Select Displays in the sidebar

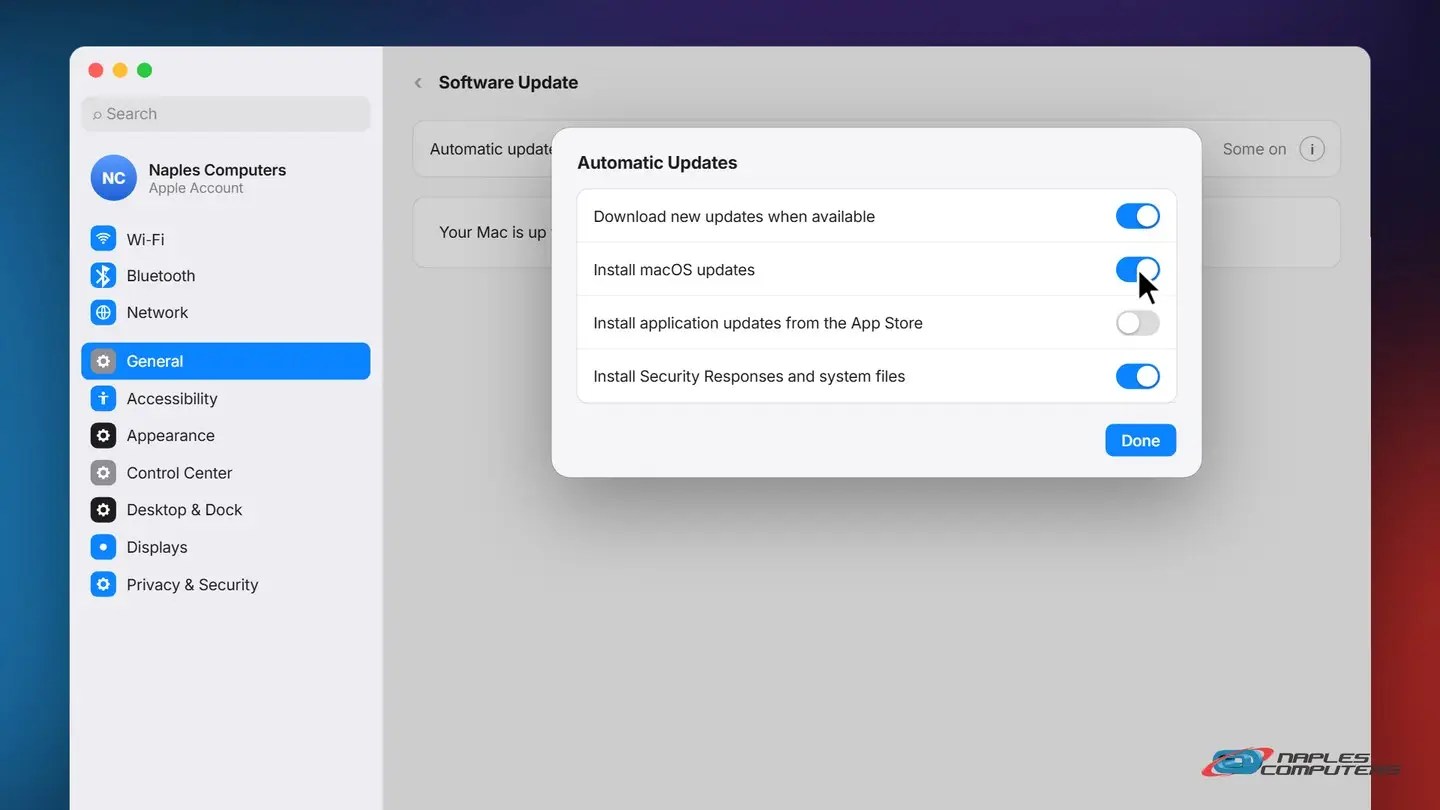click(157, 547)
